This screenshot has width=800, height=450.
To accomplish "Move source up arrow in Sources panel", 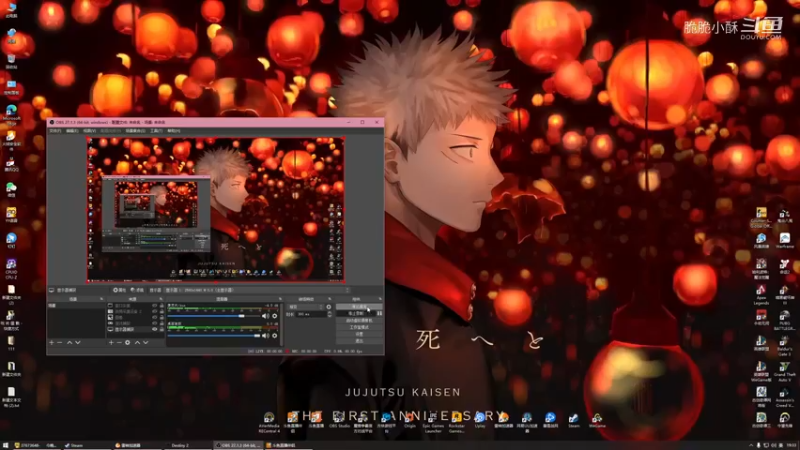I will click(138, 342).
